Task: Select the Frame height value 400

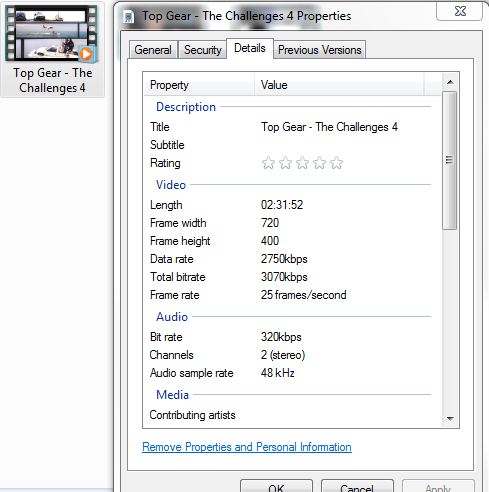Action: tap(270, 241)
